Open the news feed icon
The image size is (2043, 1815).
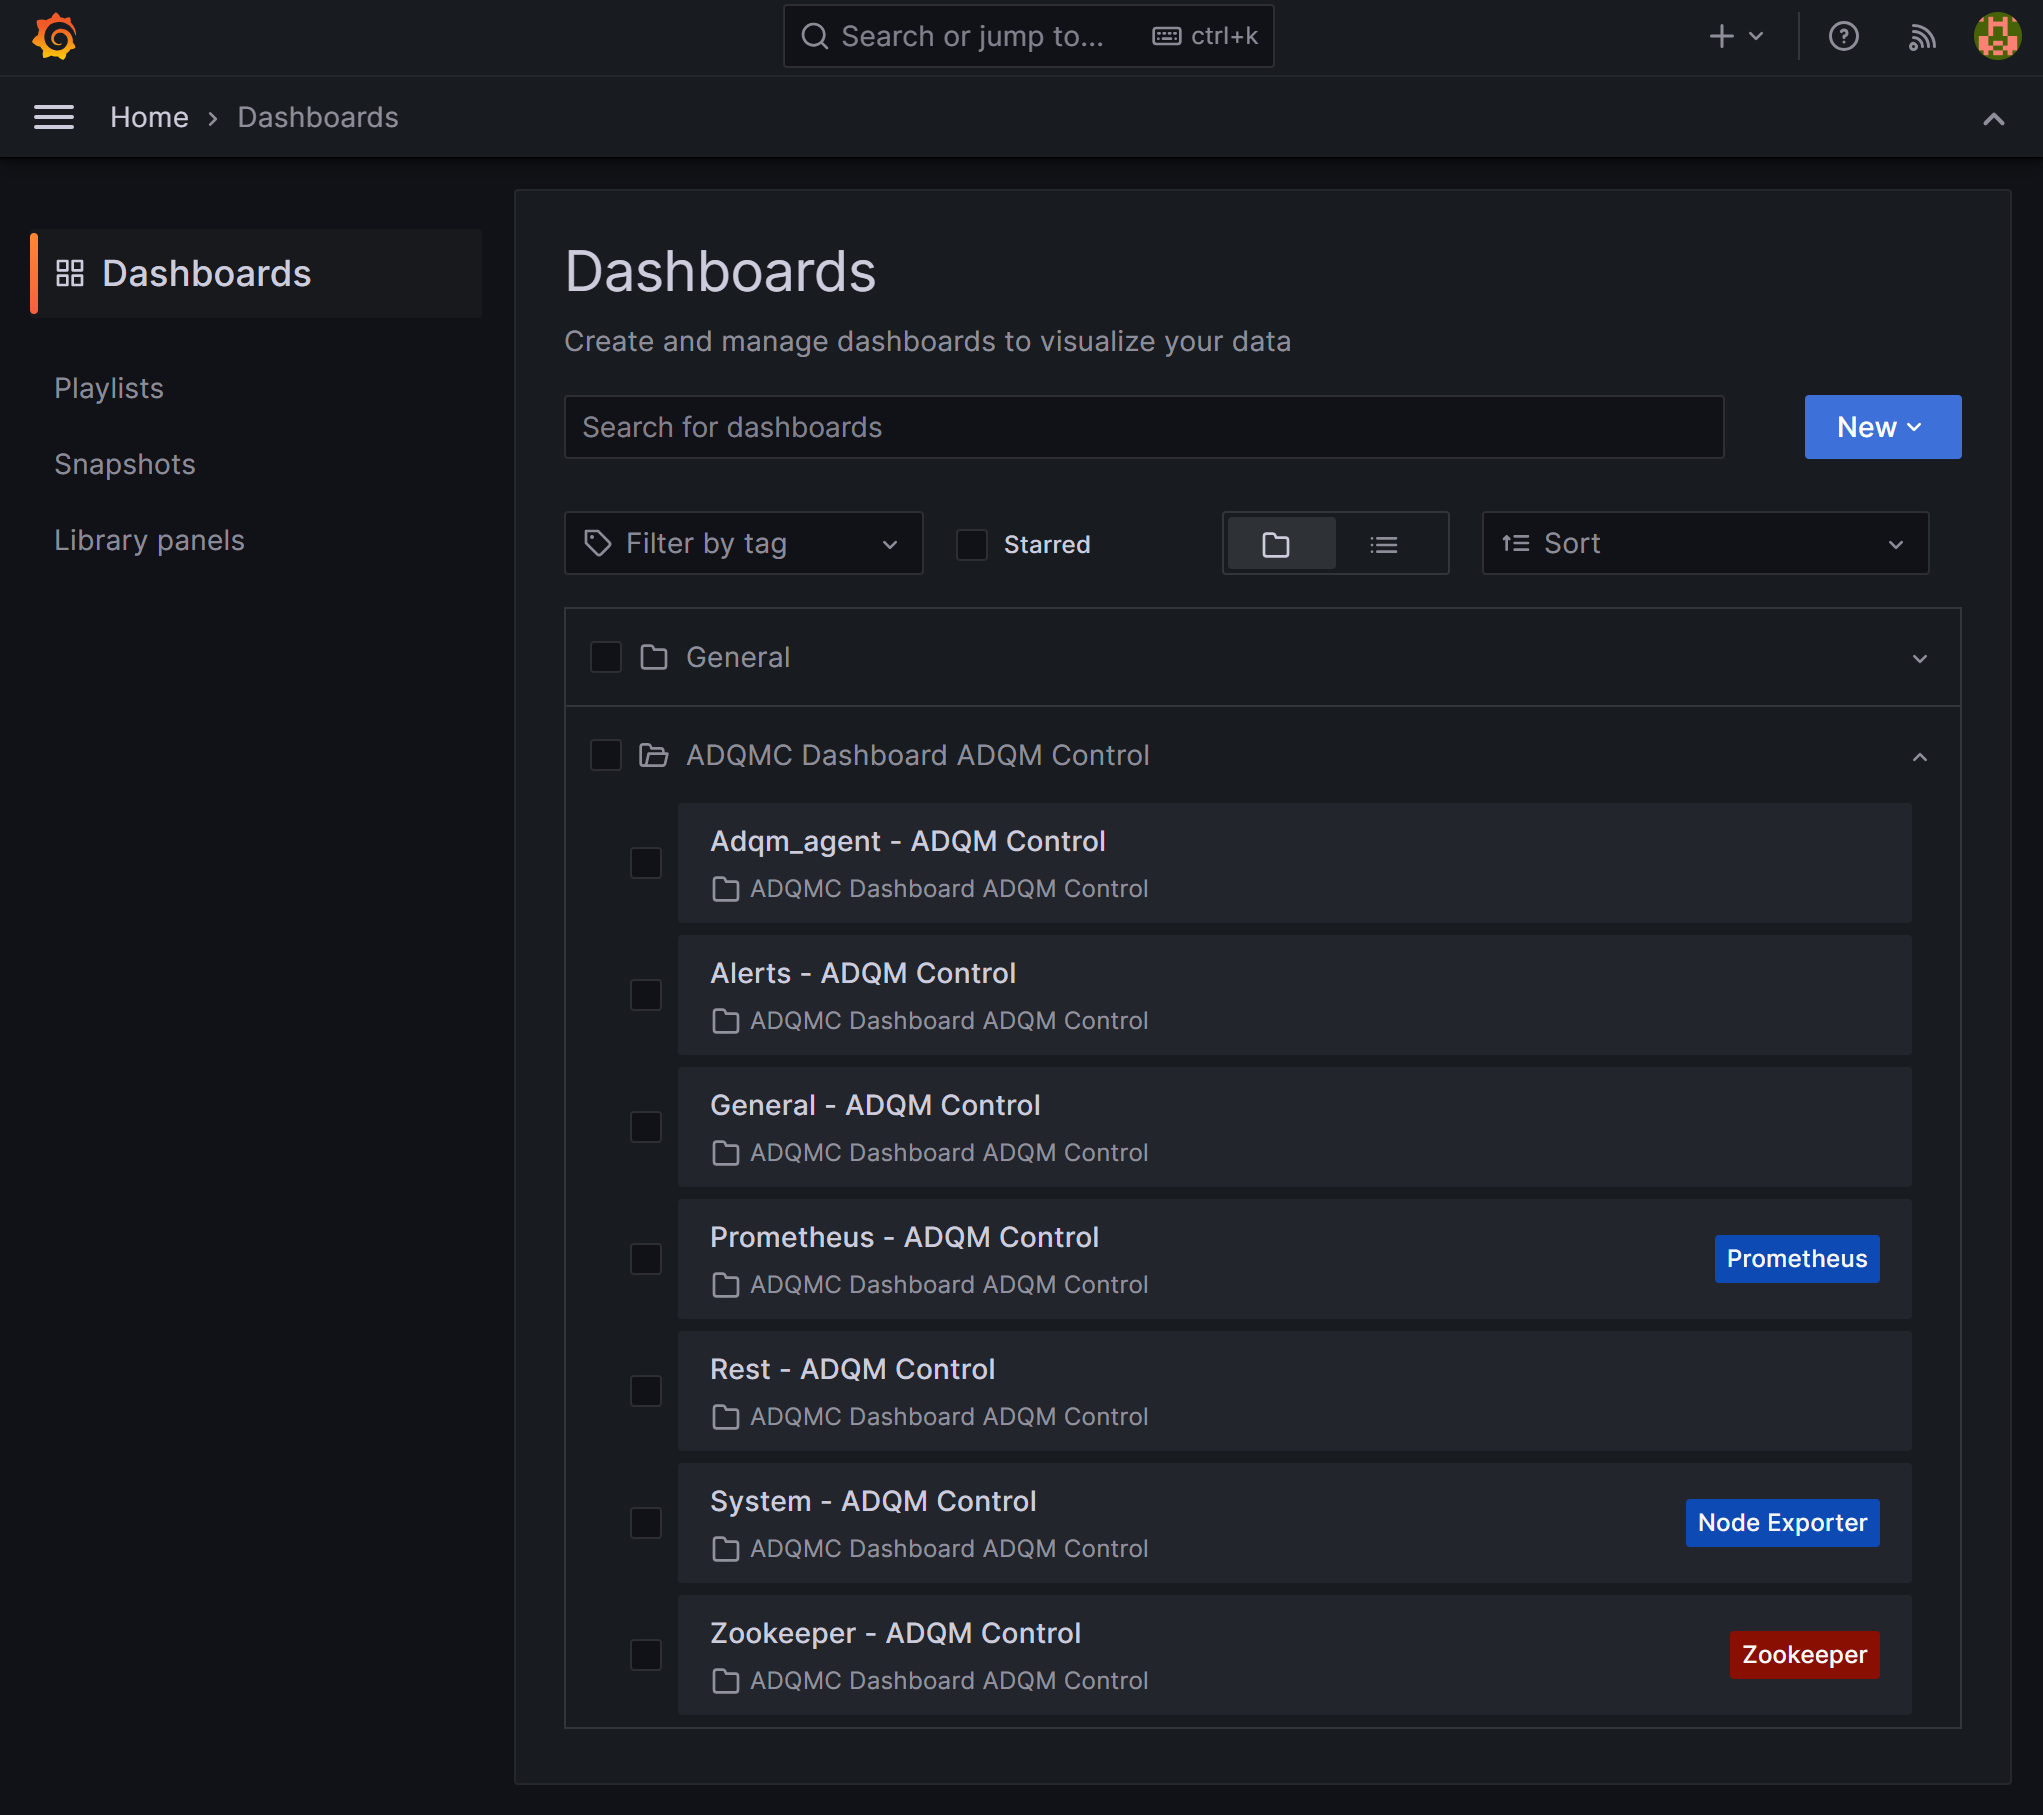point(1921,36)
